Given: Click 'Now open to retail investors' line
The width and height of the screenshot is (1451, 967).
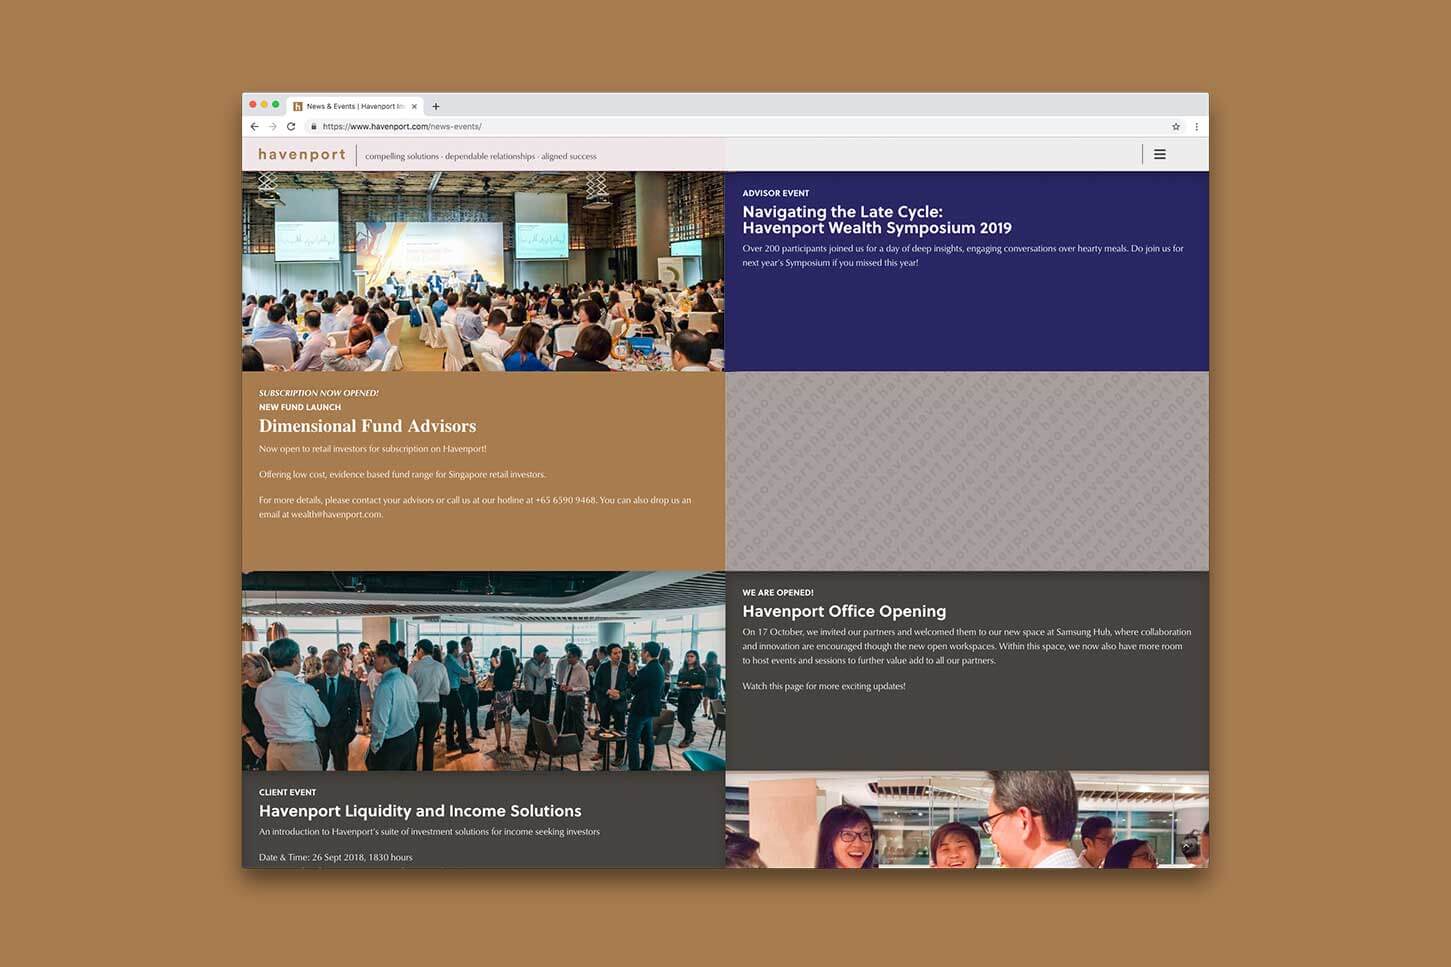Looking at the screenshot, I should pos(372,449).
